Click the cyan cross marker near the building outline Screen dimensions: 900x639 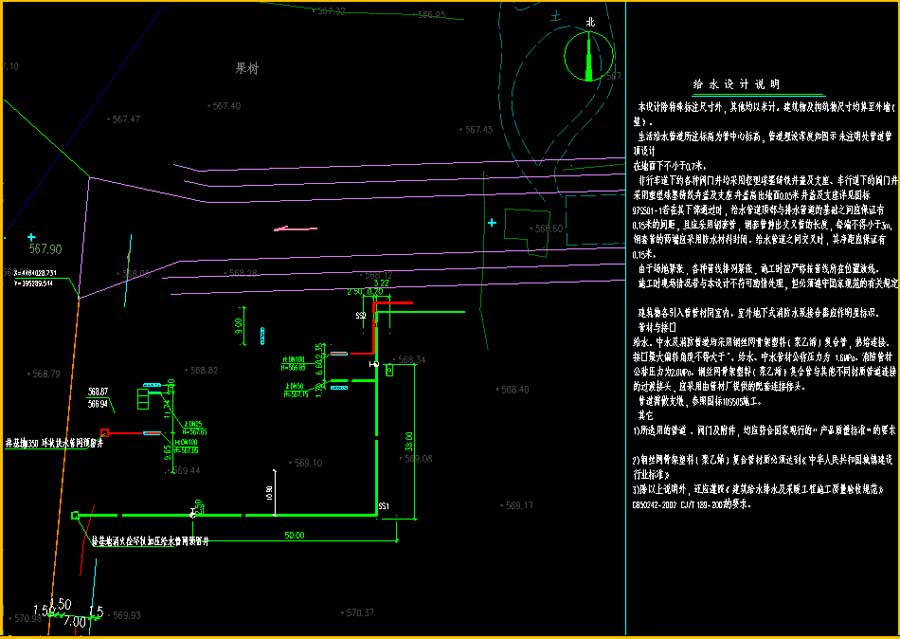click(x=491, y=222)
